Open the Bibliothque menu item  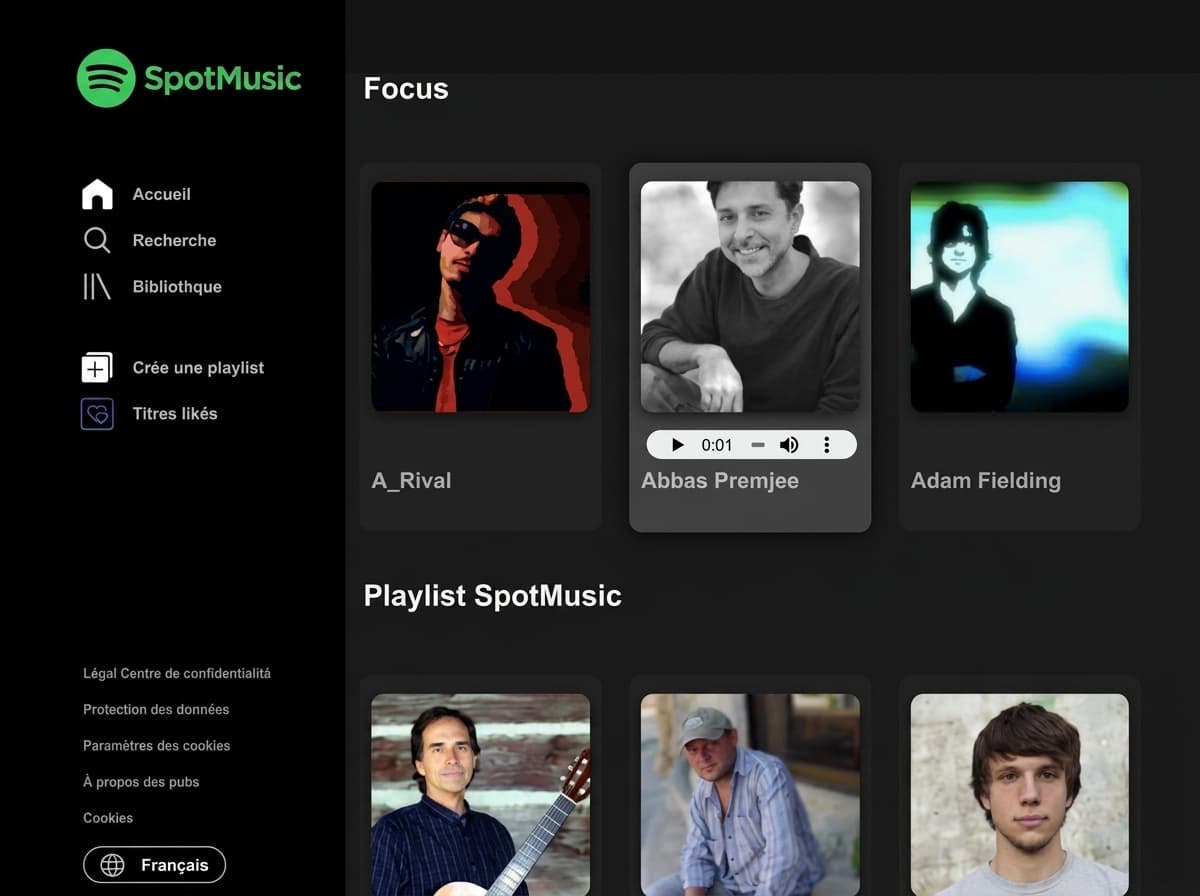(x=177, y=287)
